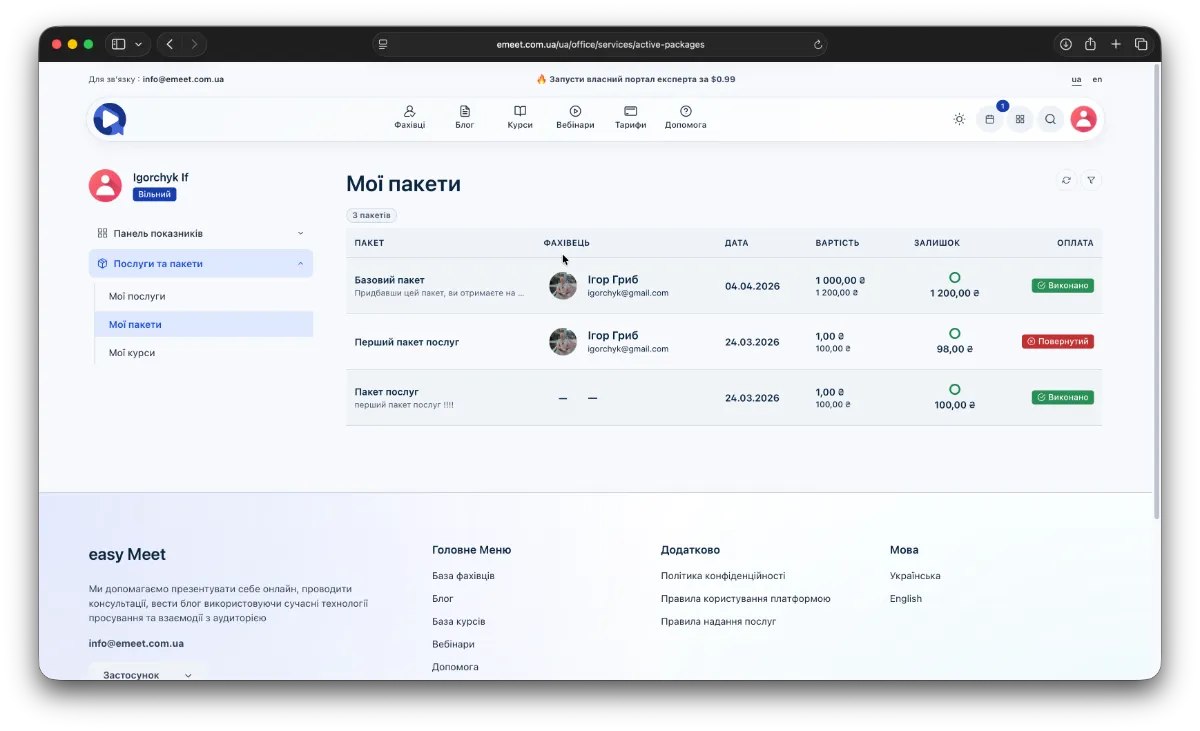Open Тарифи in the top navigation

pyautogui.click(x=630, y=117)
